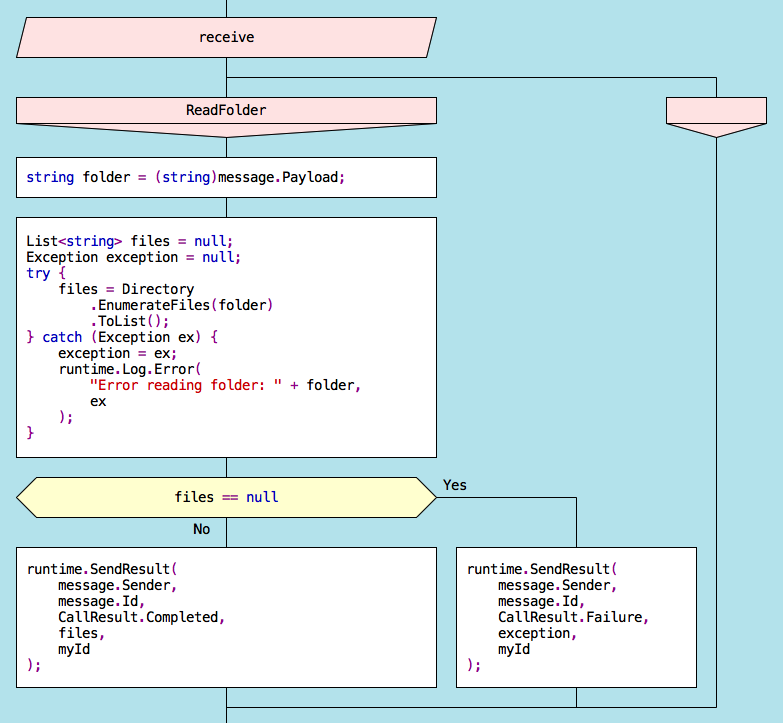Image resolution: width=783 pixels, height=723 pixels.
Task: Select the CallResult.Failure SendResult block
Action: (576, 617)
